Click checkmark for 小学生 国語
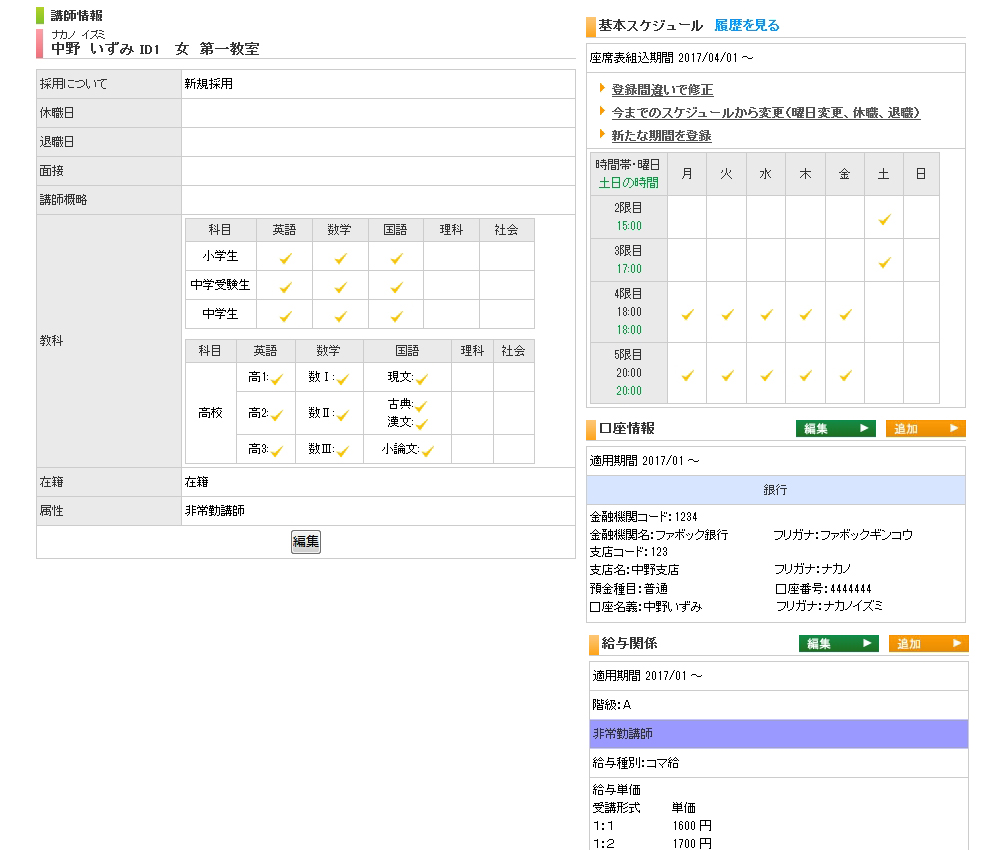The image size is (1000, 850). click(x=397, y=258)
